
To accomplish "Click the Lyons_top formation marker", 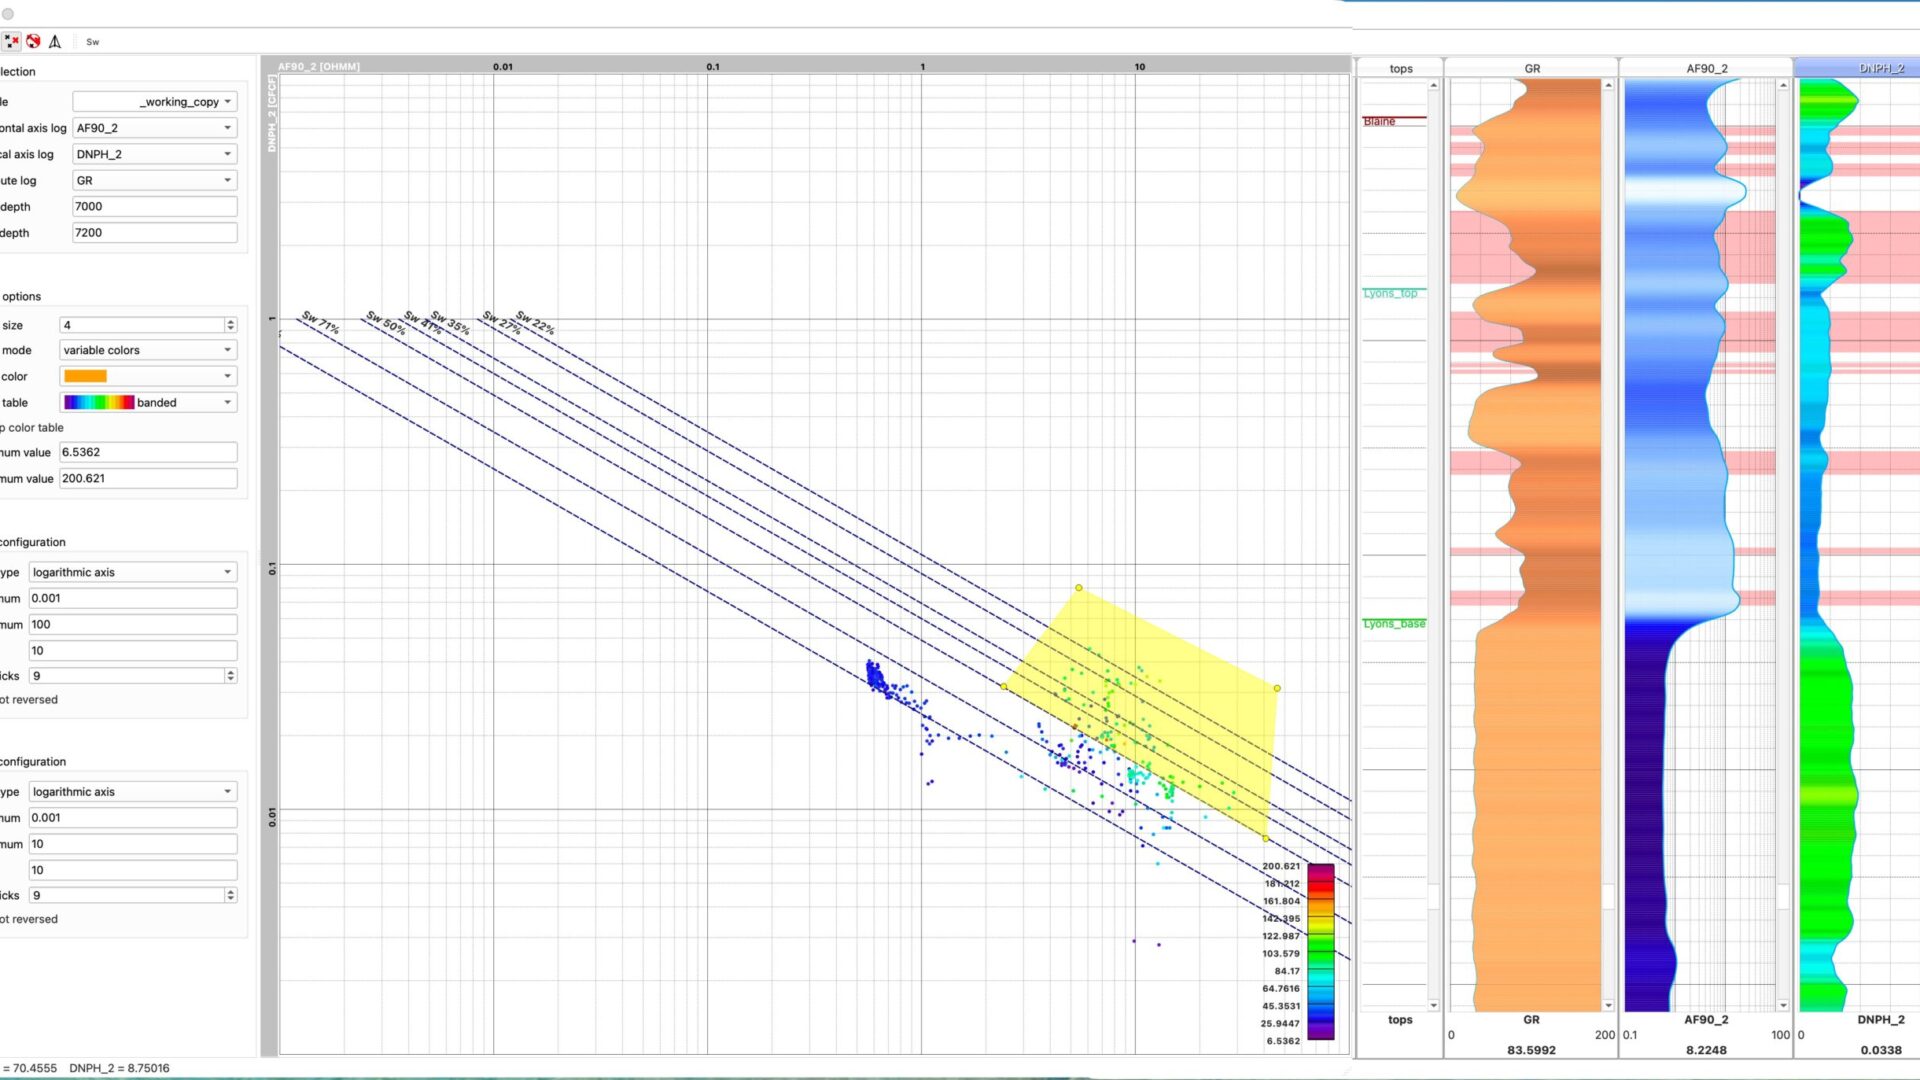I will [x=1390, y=293].
